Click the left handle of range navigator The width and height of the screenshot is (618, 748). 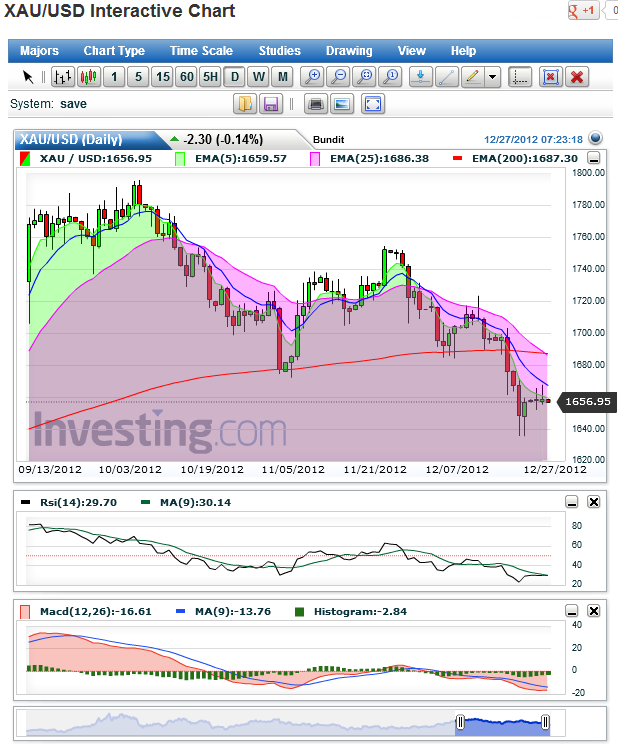460,722
